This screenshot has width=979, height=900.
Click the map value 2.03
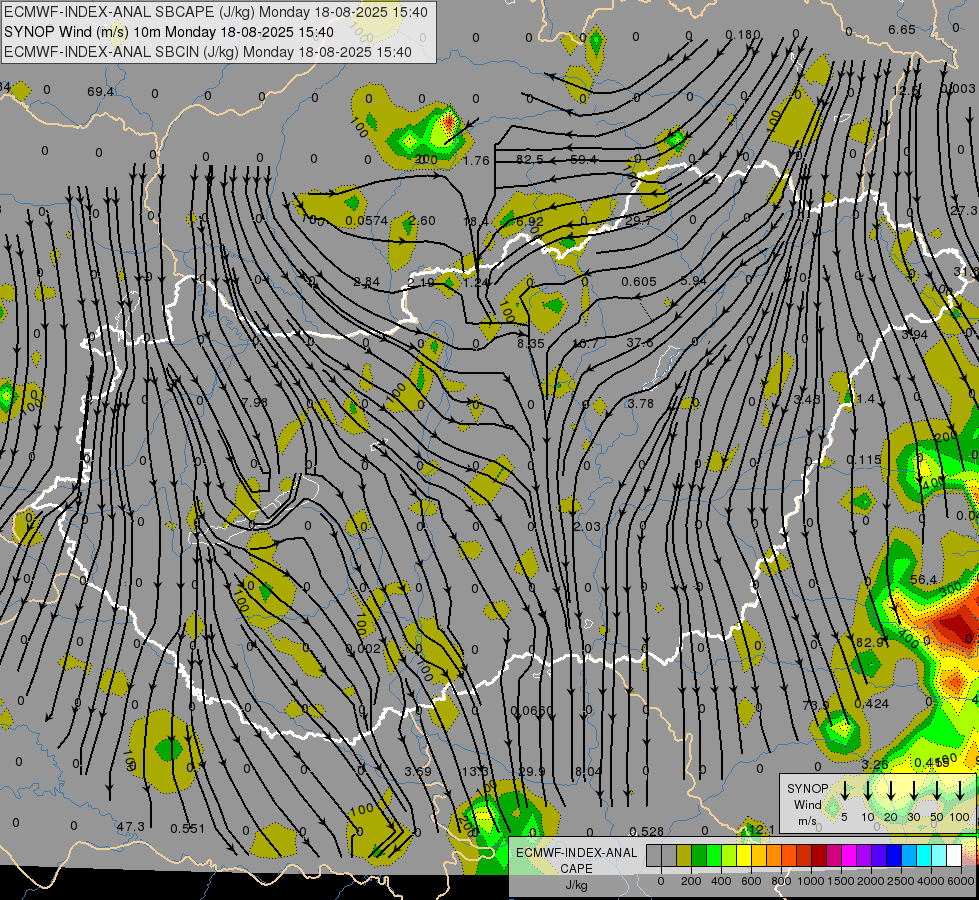coord(587,527)
